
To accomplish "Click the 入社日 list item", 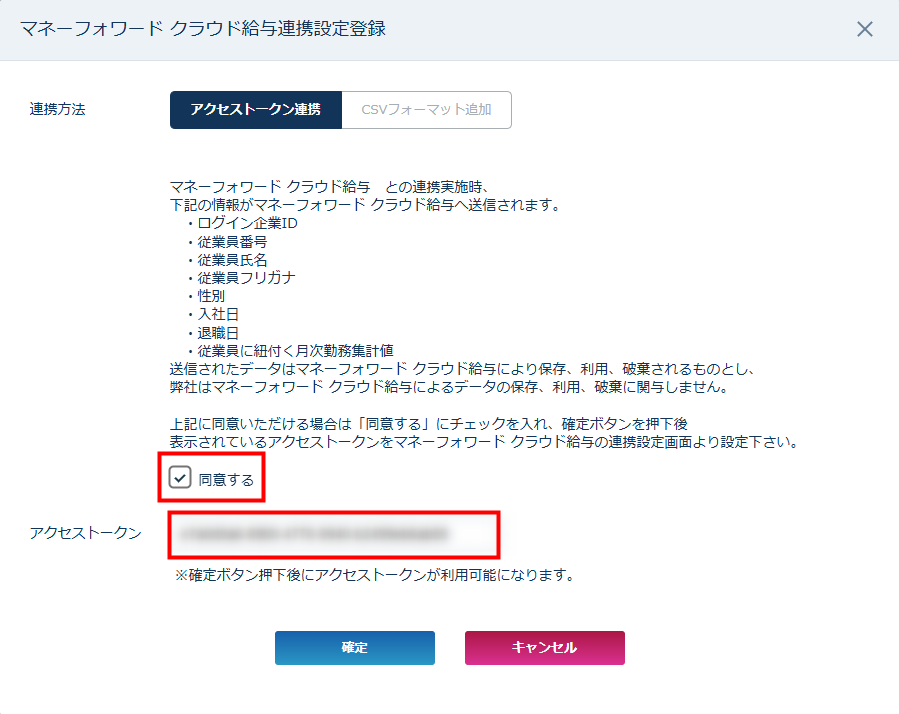I will (x=218, y=314).
